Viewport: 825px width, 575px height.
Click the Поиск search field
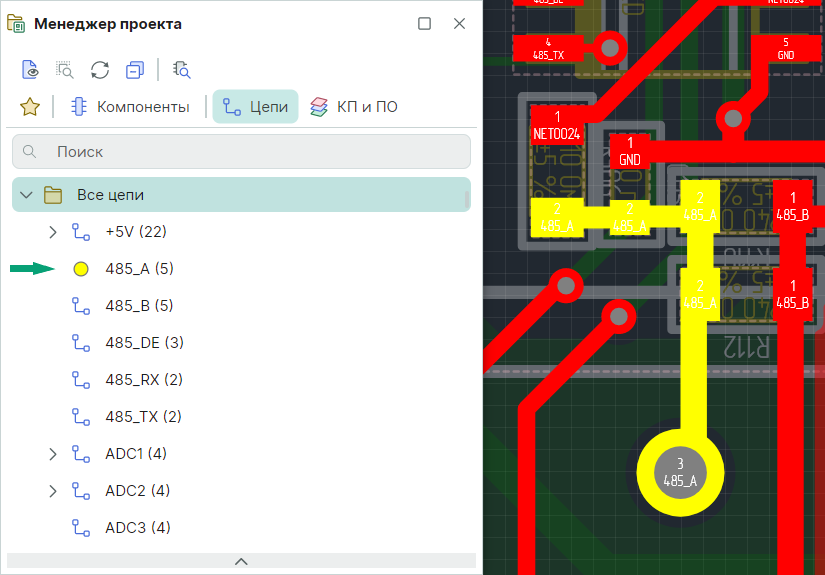coord(241,152)
